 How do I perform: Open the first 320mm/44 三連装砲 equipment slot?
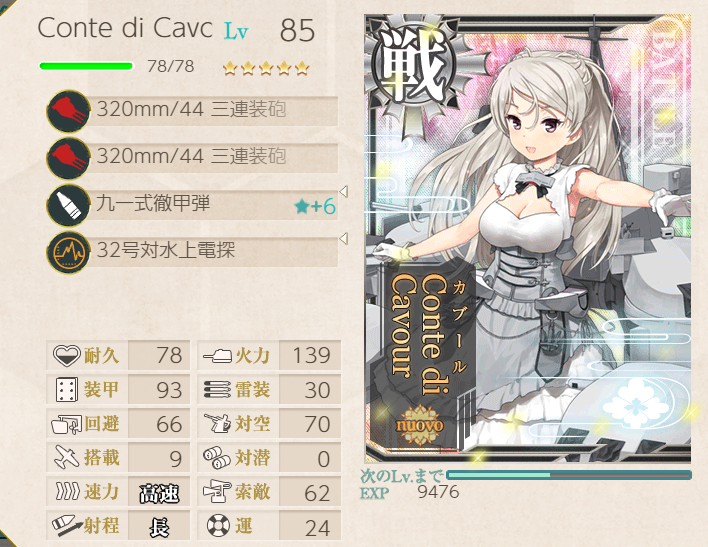tap(193, 111)
